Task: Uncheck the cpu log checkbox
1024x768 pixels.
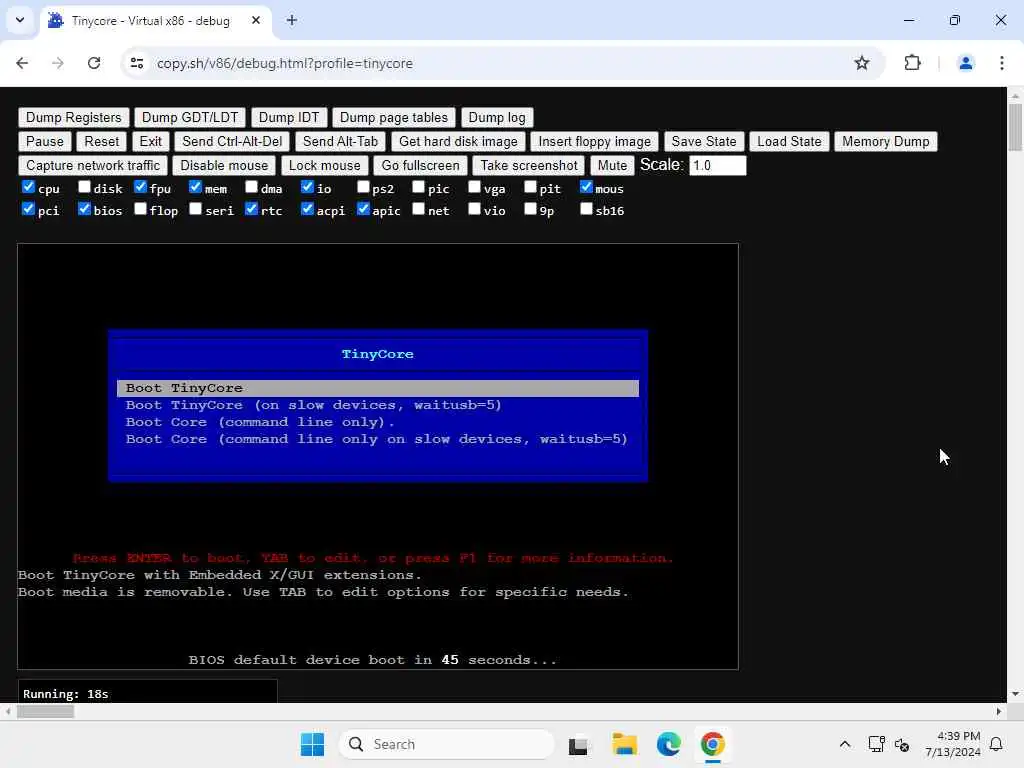Action: click(x=28, y=187)
